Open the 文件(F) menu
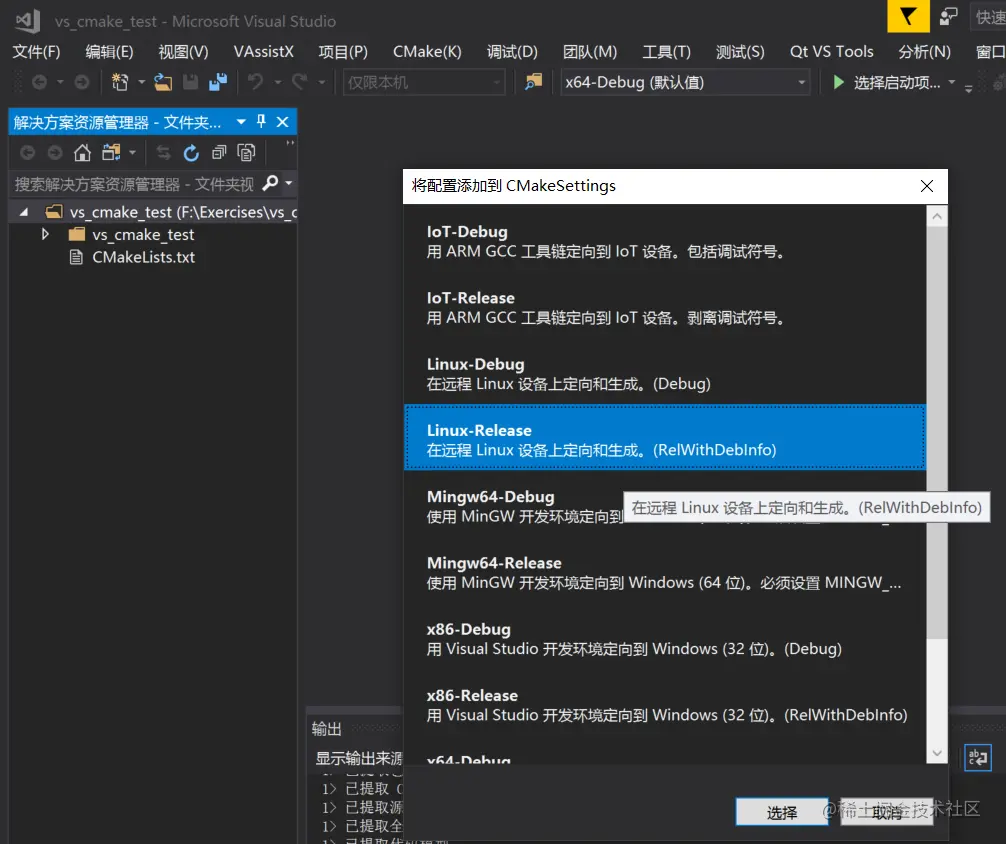The height and width of the screenshot is (844, 1006). tap(37, 51)
